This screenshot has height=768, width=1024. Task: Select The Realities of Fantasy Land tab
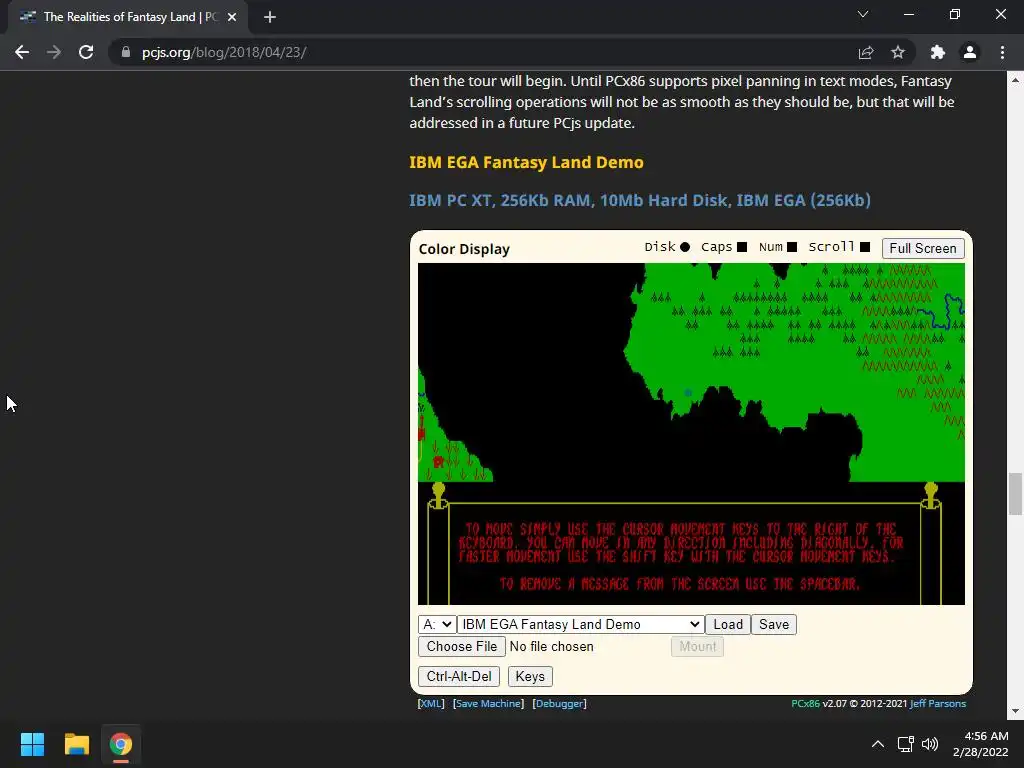pyautogui.click(x=127, y=17)
